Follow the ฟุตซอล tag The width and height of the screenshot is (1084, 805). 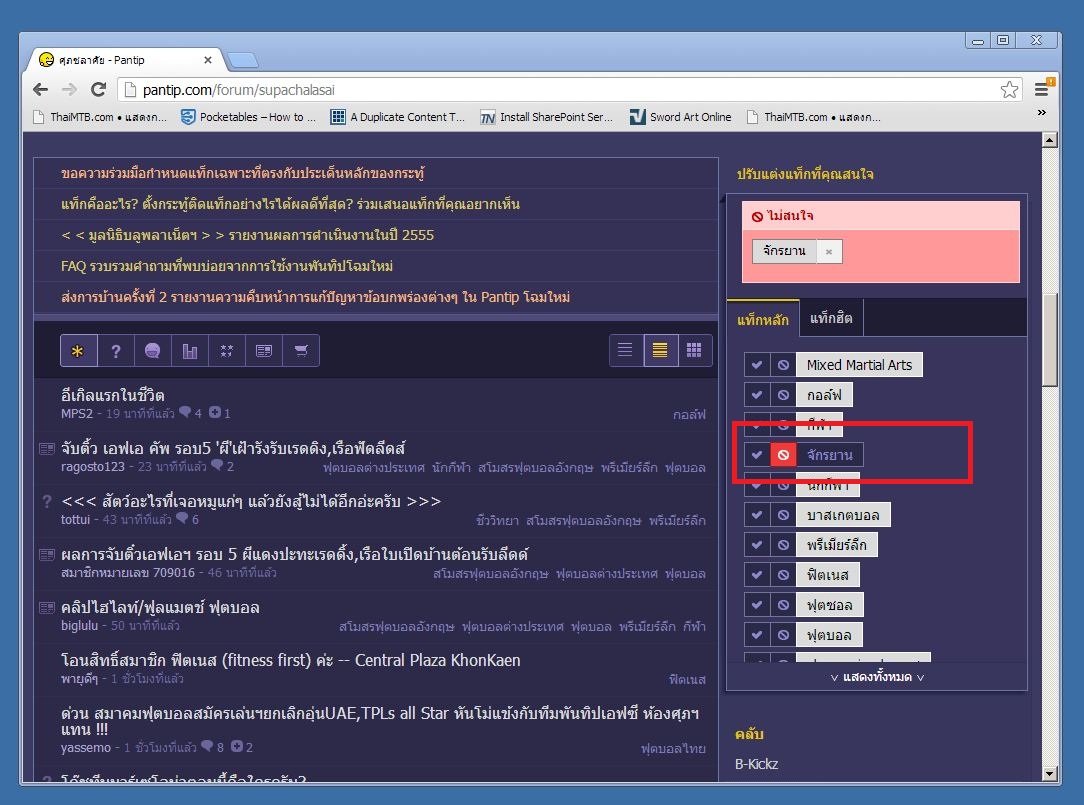757,604
